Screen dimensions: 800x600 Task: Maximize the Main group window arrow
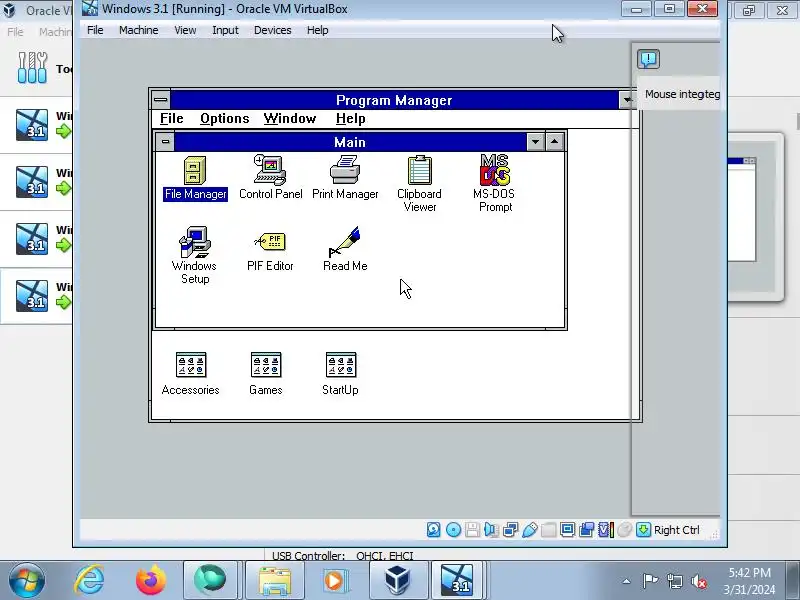[x=555, y=142]
